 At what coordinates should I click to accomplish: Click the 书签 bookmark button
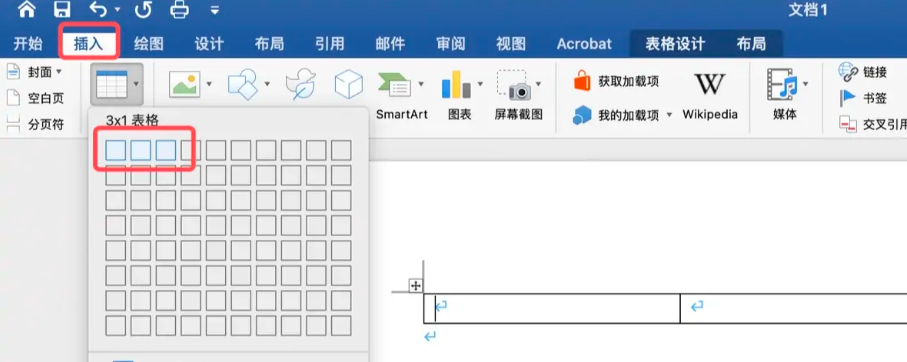coord(862,98)
